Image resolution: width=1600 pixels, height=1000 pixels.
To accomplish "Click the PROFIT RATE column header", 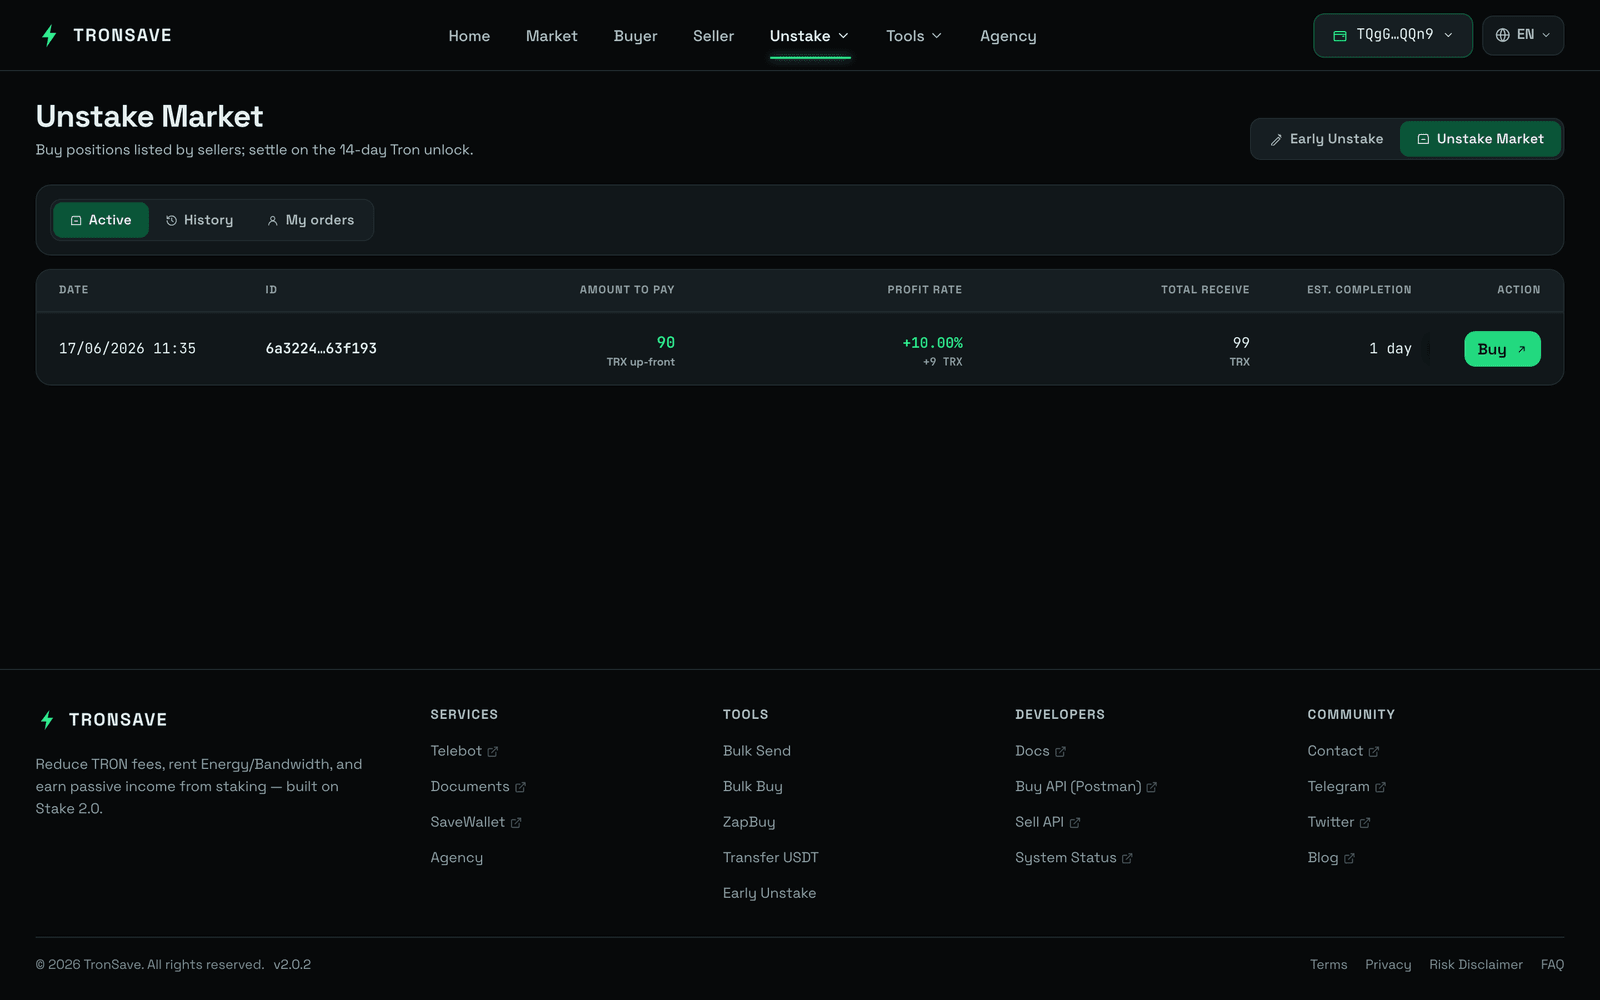I will (924, 290).
